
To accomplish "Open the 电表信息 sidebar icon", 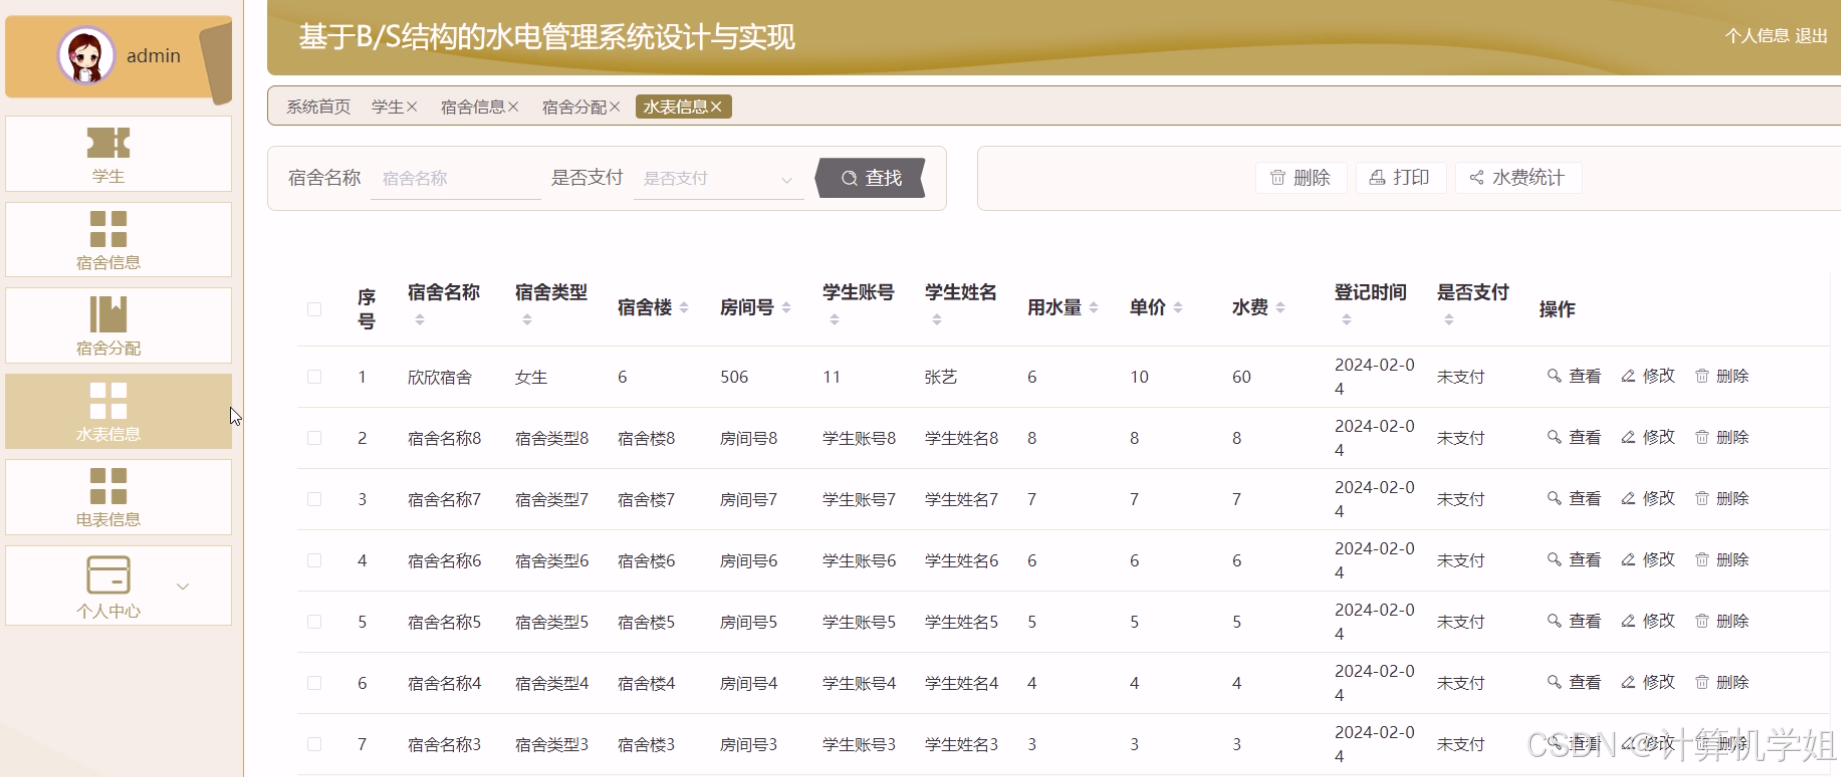I will tap(108, 486).
